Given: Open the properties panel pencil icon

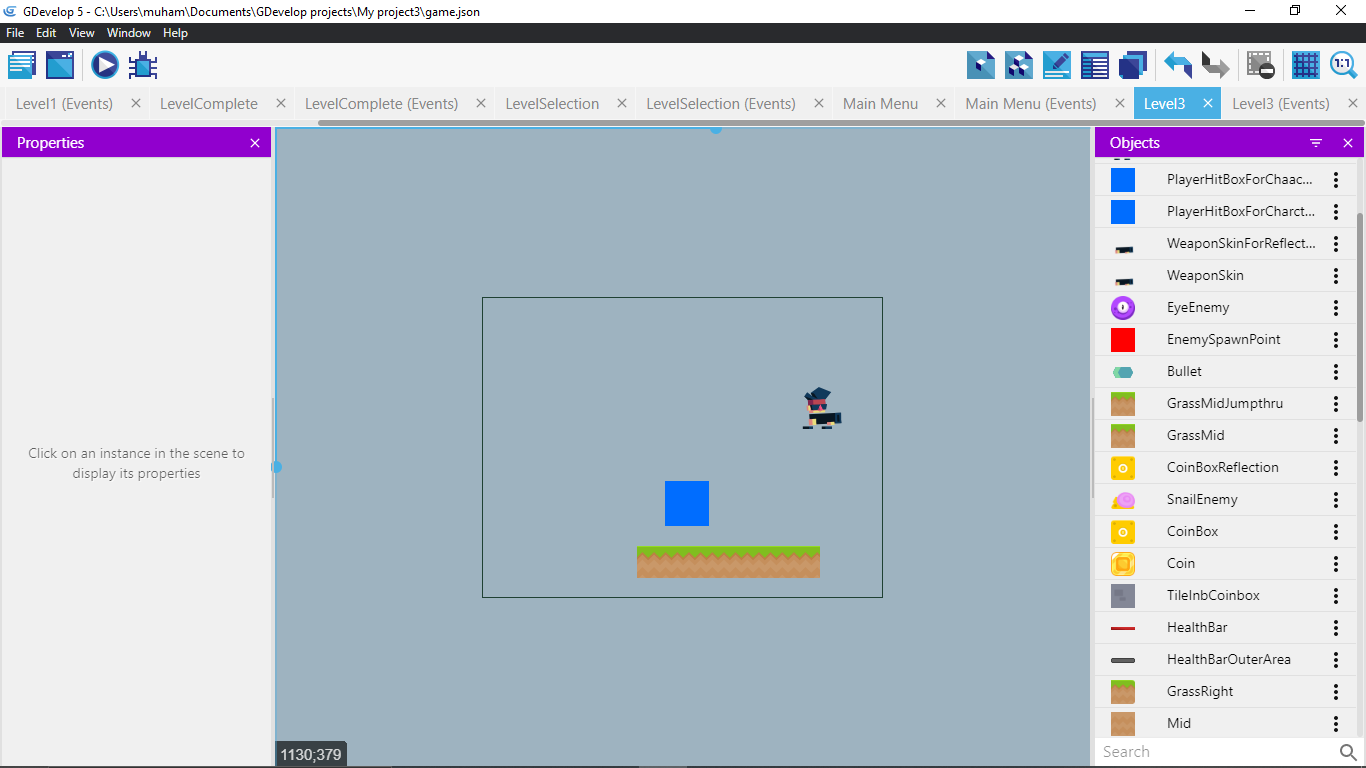Looking at the screenshot, I should (x=1057, y=65).
